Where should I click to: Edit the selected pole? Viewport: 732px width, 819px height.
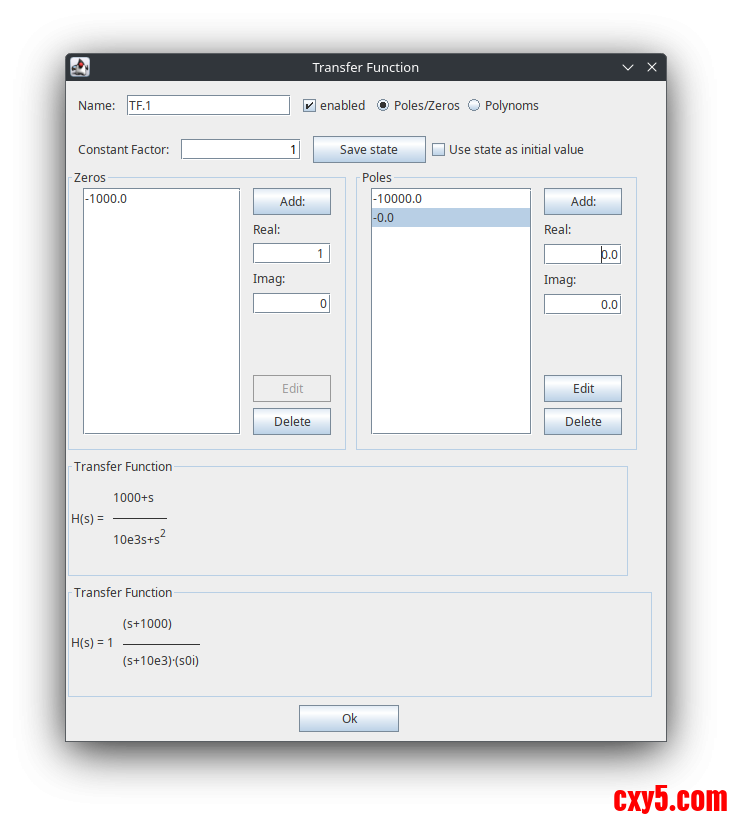pyautogui.click(x=582, y=388)
